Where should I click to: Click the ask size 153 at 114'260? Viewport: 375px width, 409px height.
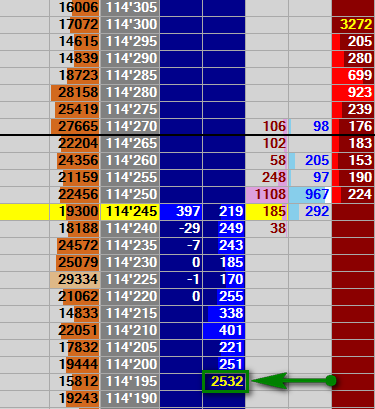(354, 160)
